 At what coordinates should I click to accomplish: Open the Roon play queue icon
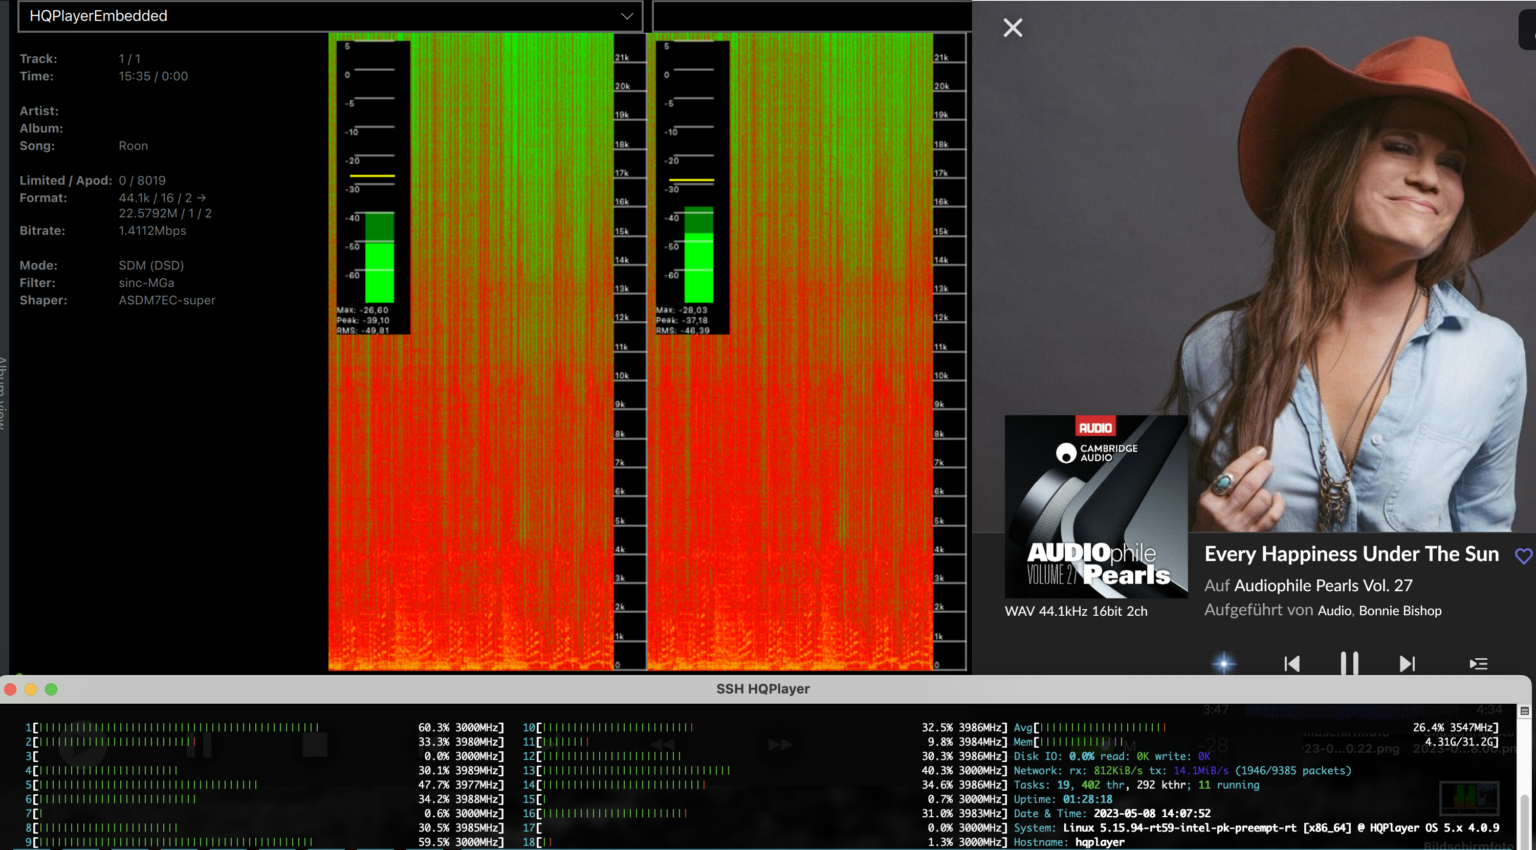point(1478,663)
